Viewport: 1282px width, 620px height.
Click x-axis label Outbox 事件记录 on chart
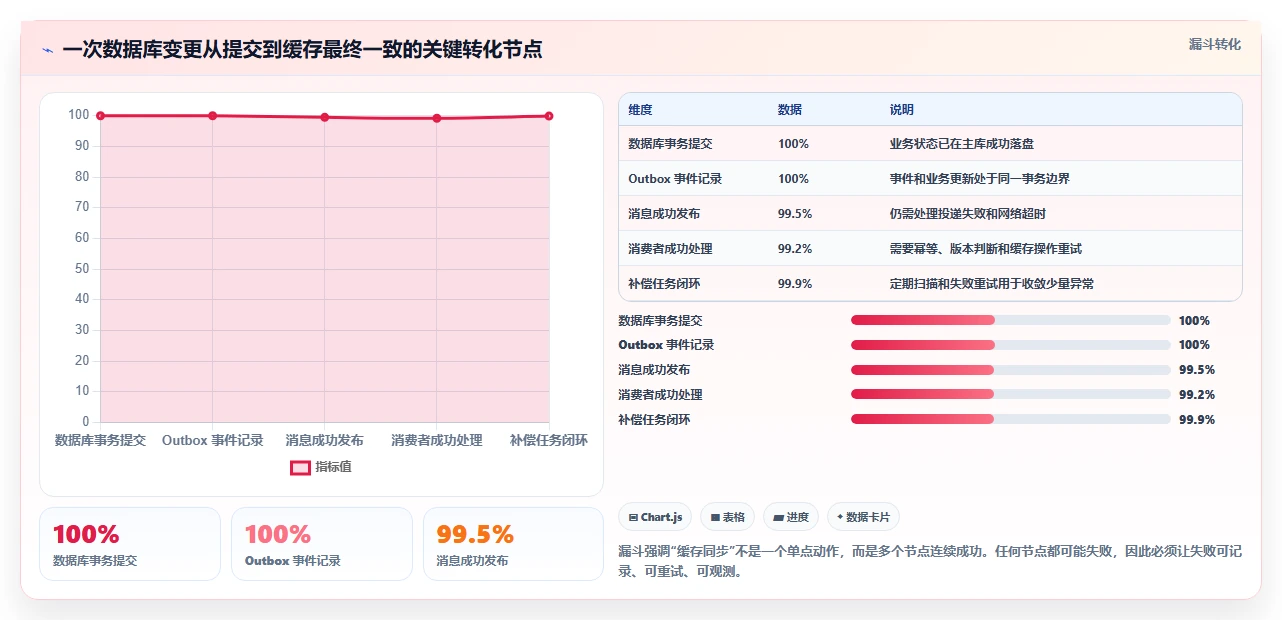tap(213, 440)
